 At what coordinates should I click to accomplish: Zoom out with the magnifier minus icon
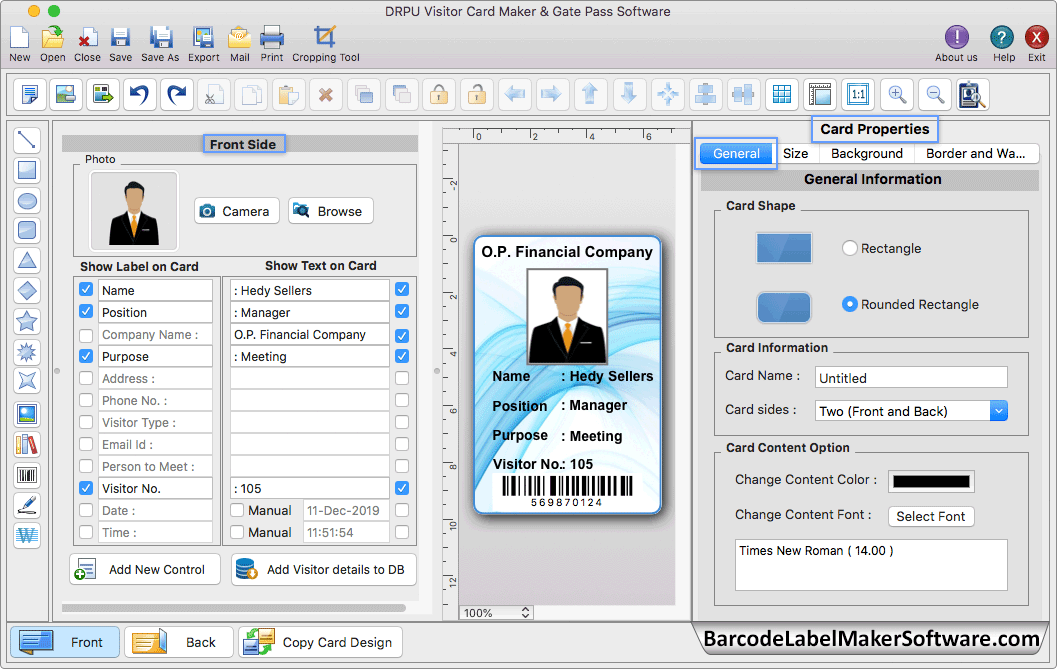[x=935, y=94]
